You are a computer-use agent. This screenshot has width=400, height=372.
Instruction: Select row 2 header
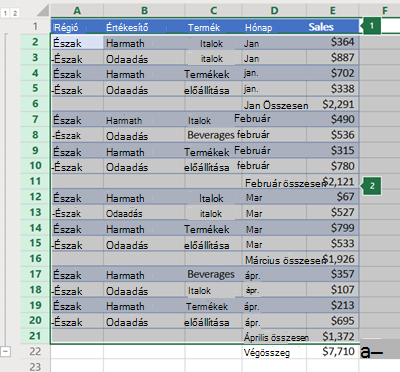point(35,42)
